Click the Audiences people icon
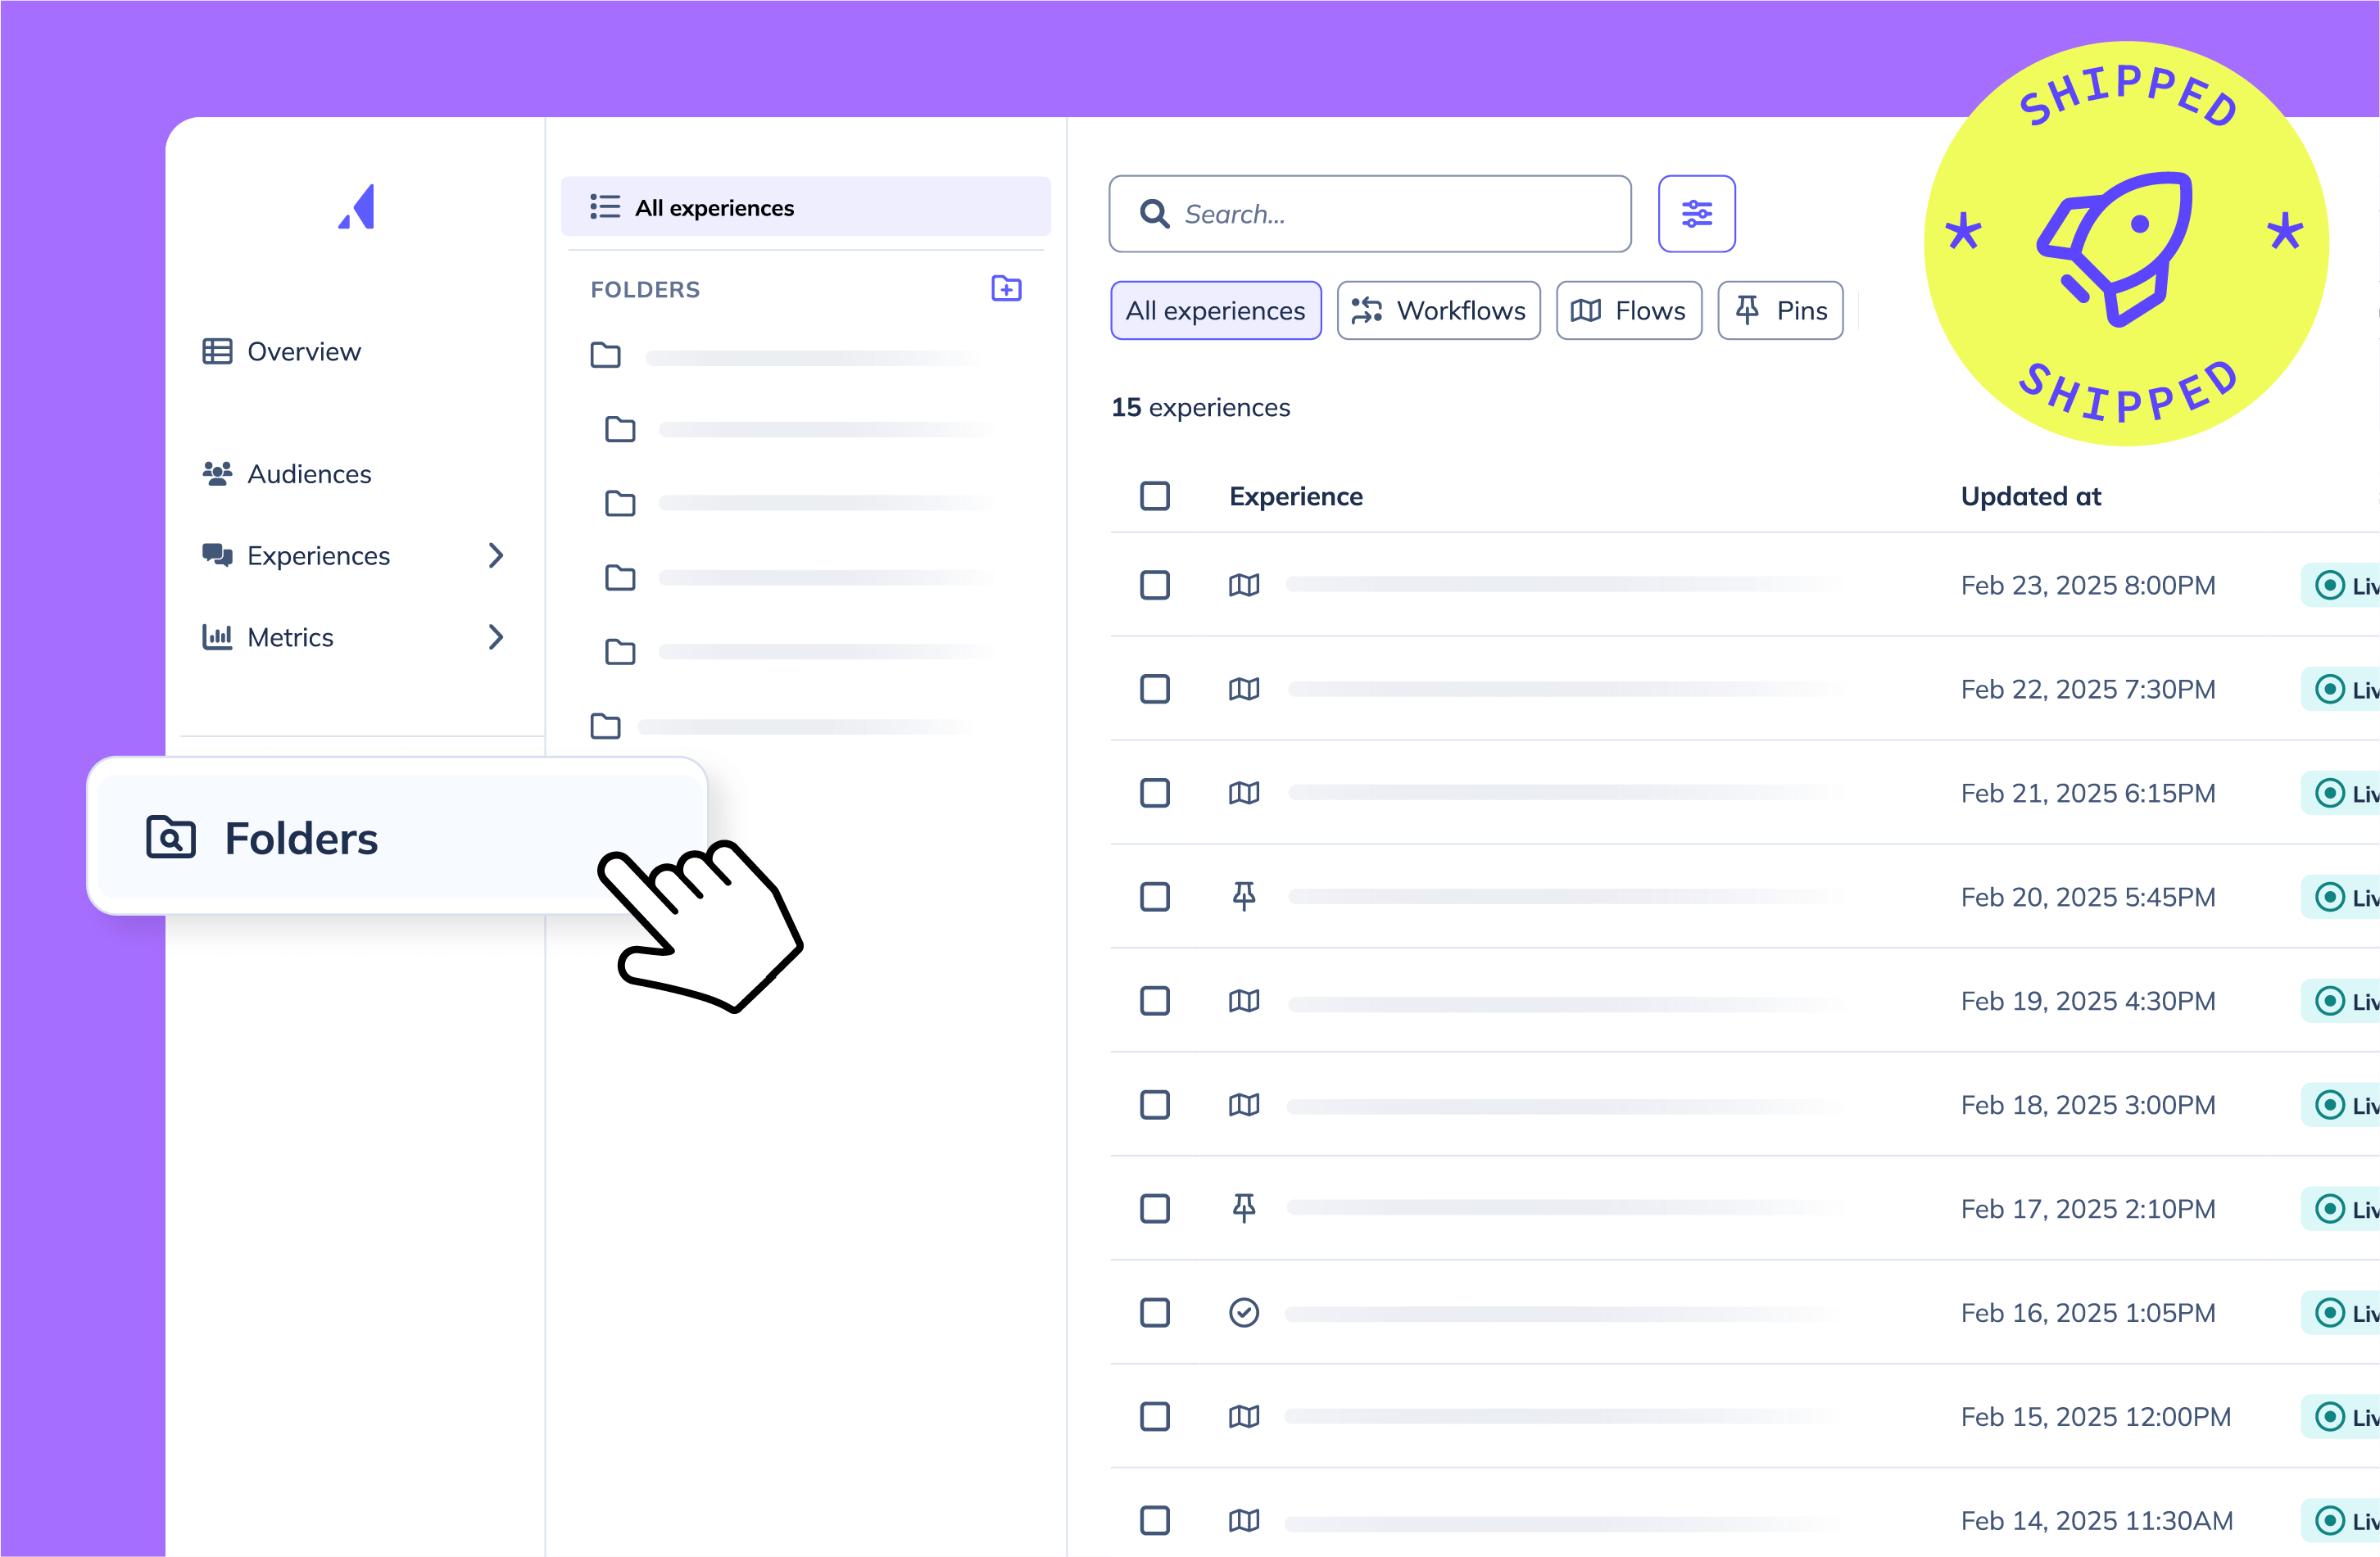 point(217,473)
